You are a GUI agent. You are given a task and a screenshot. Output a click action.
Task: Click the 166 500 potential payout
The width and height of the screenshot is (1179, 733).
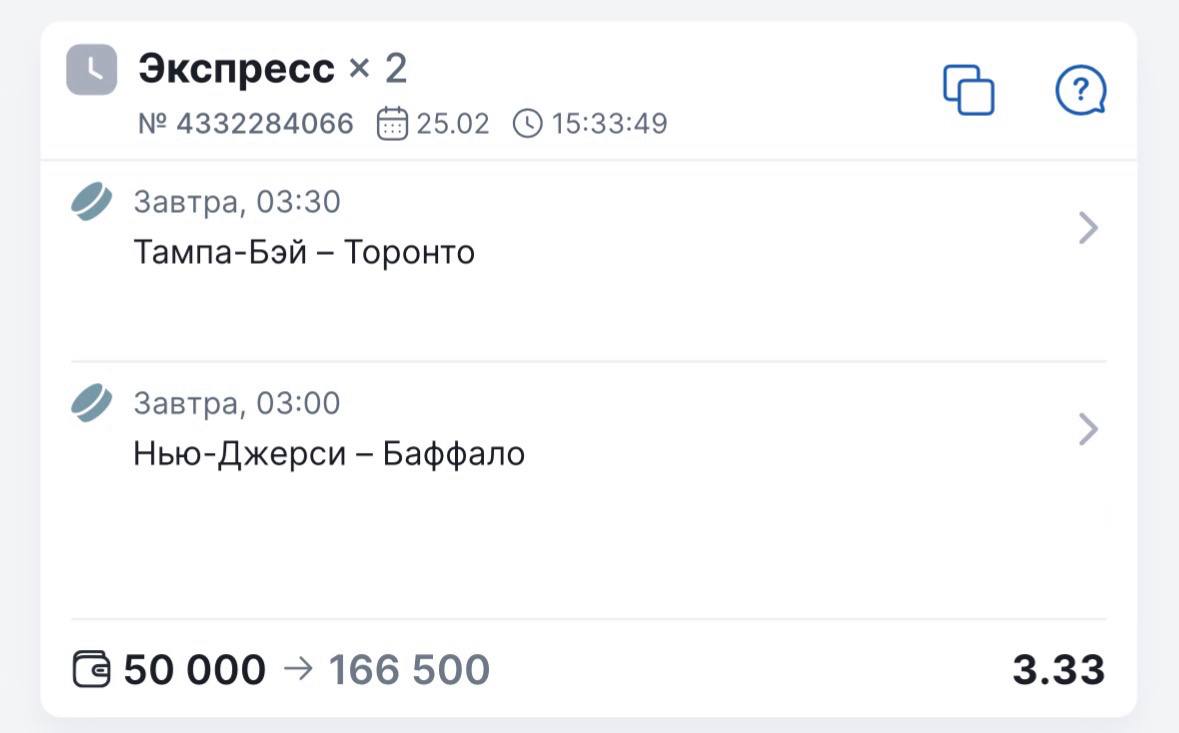click(x=409, y=670)
